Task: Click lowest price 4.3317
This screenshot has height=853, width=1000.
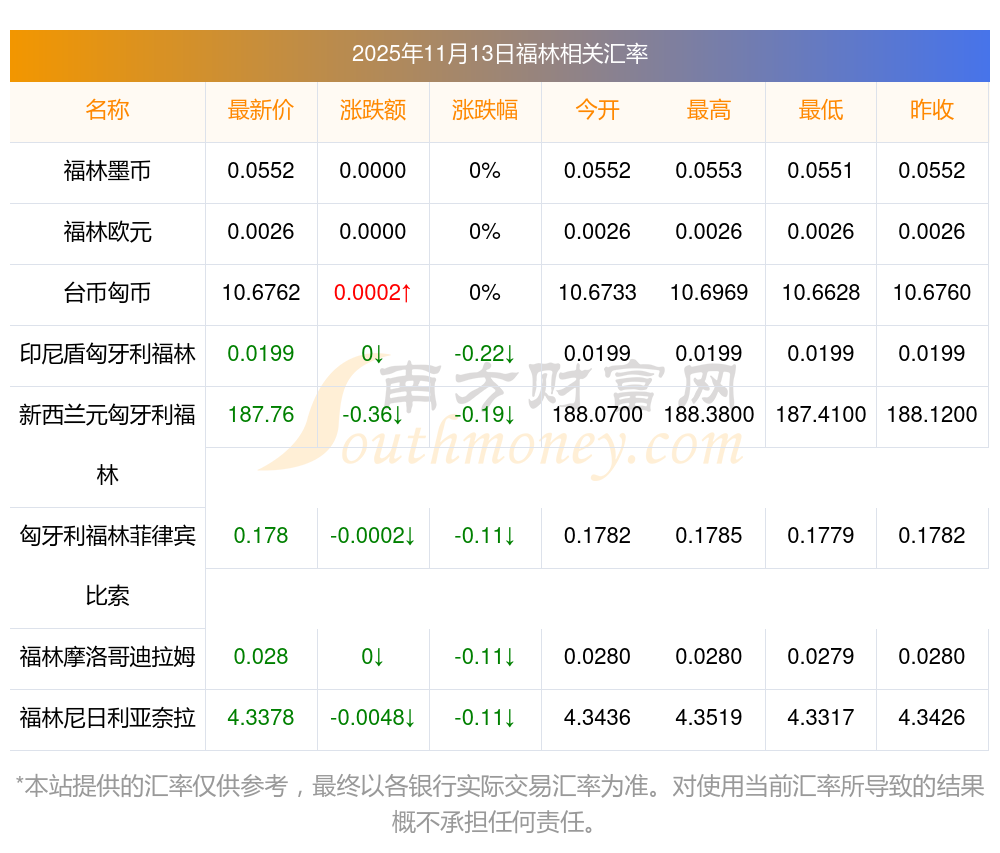Action: [821, 718]
